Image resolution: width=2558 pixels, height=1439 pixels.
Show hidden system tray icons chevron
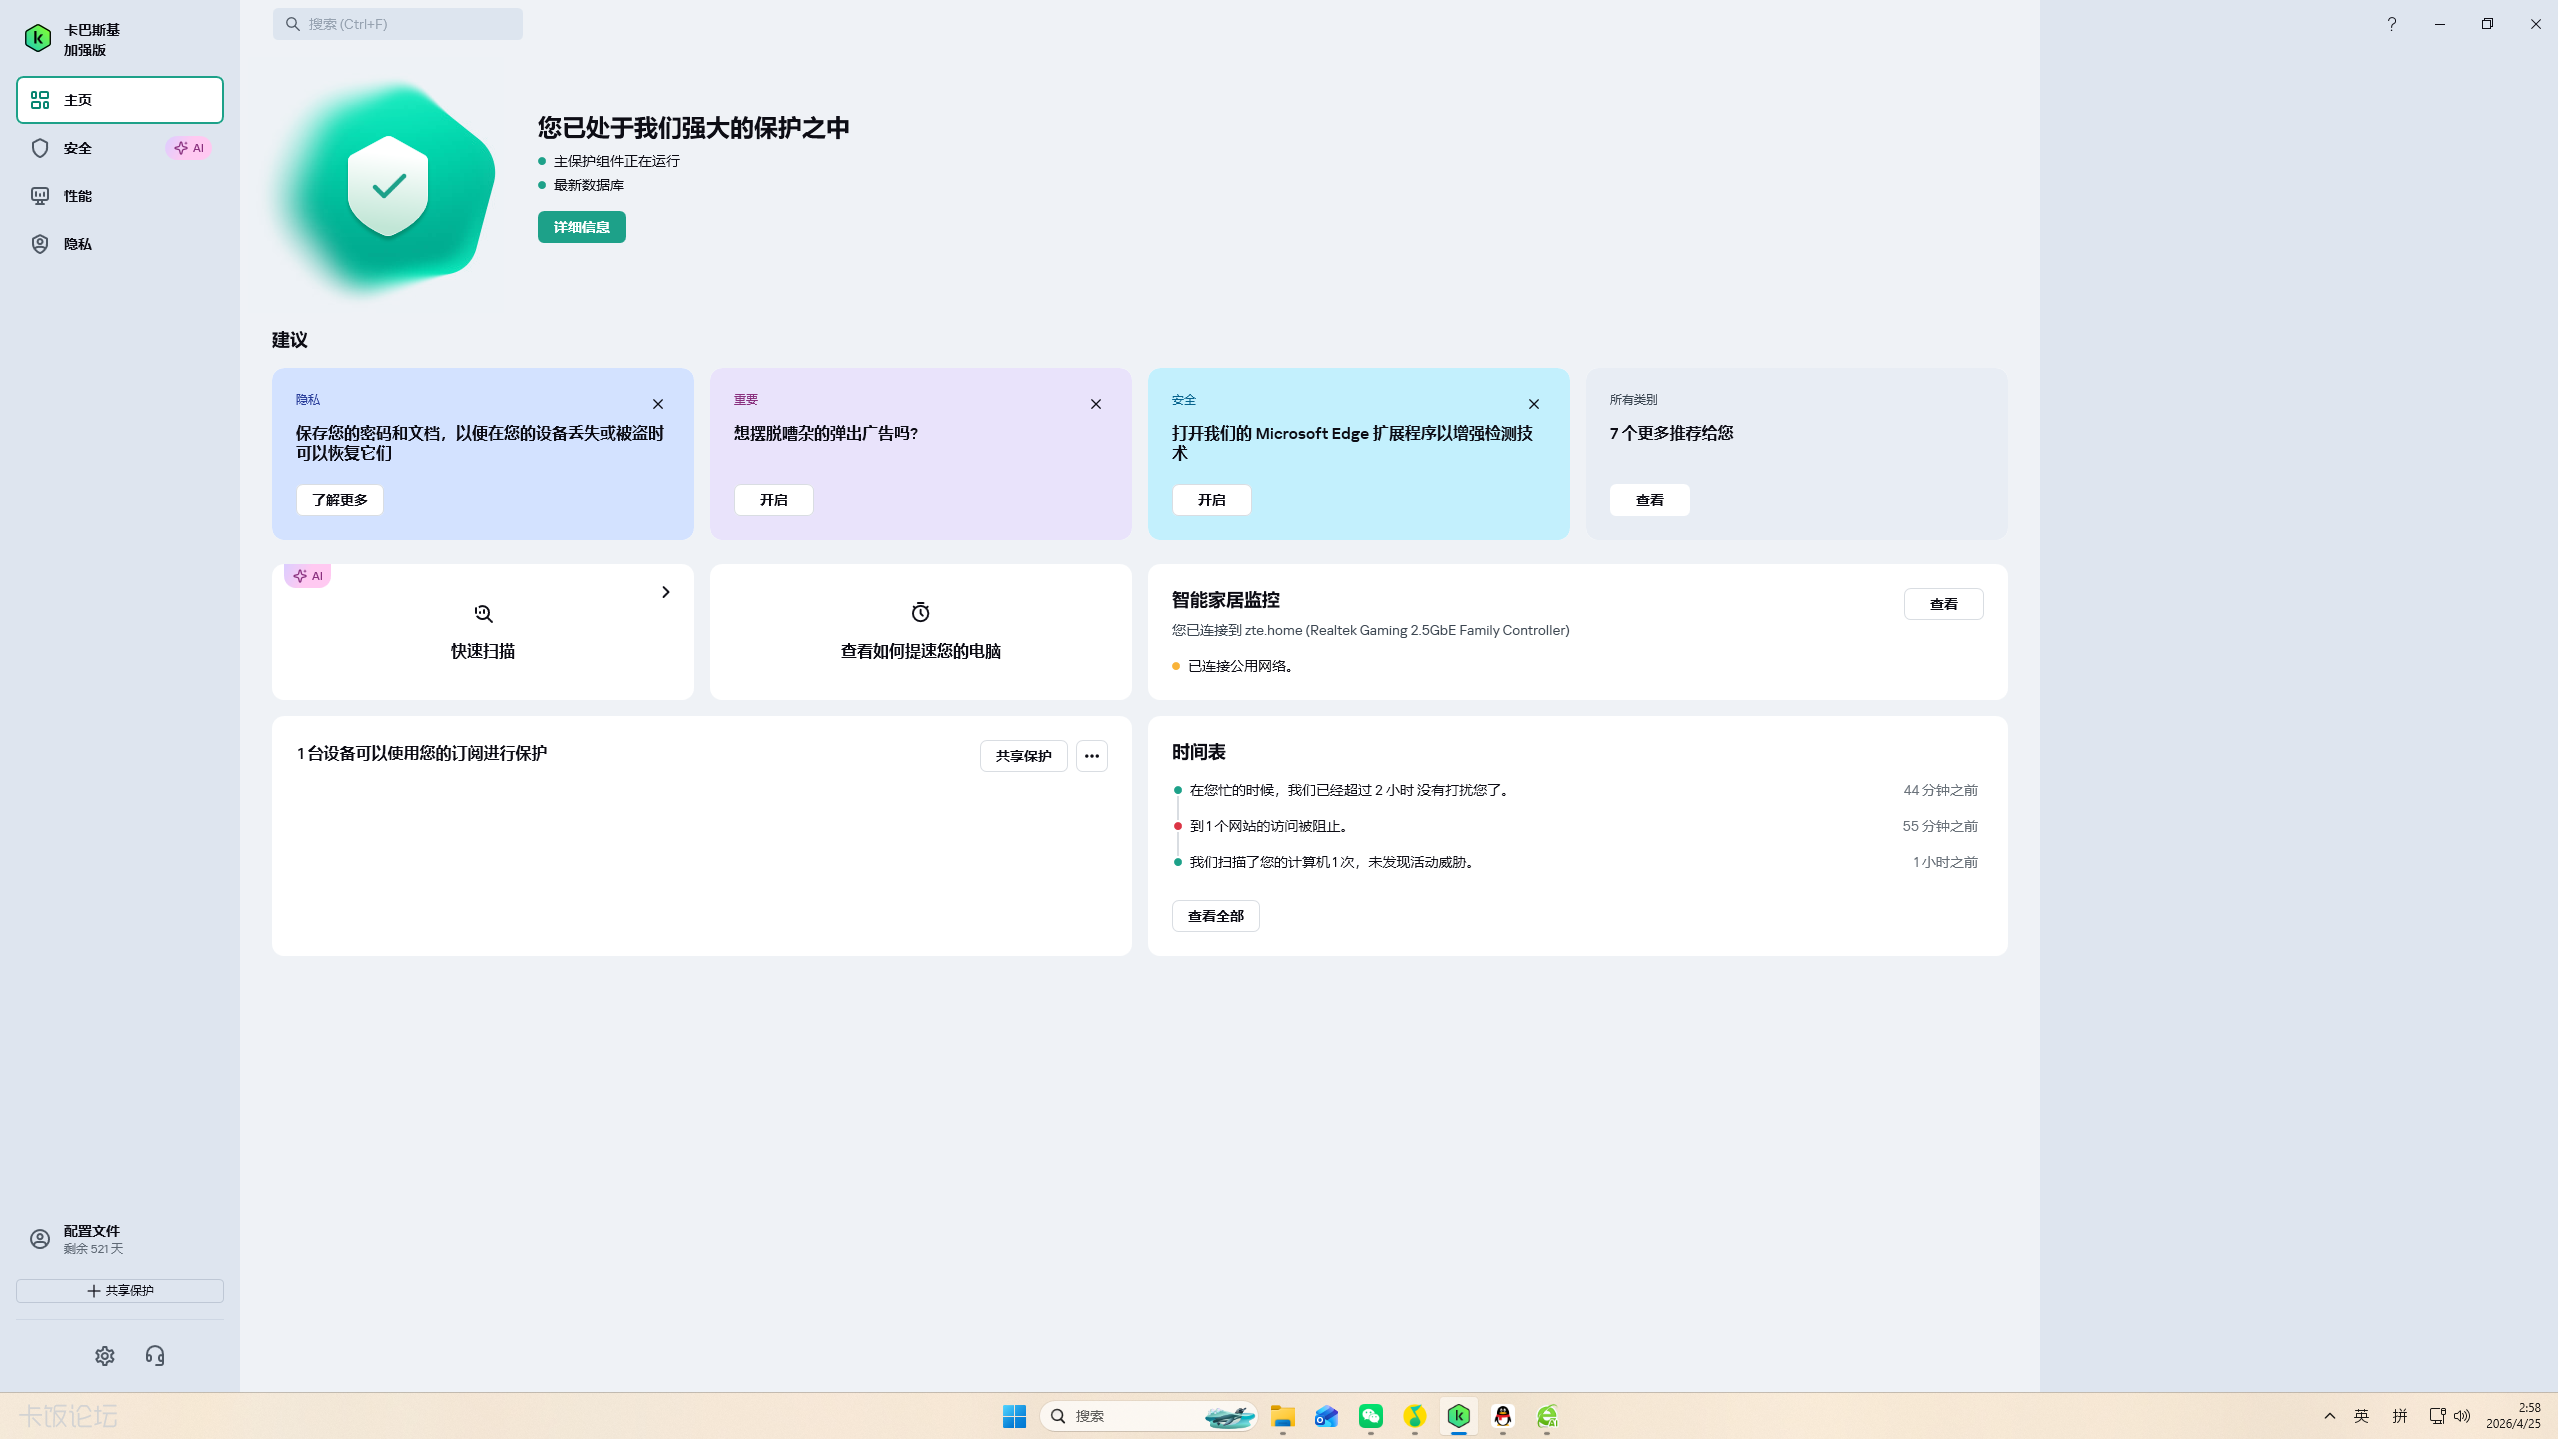pyautogui.click(x=2330, y=1416)
